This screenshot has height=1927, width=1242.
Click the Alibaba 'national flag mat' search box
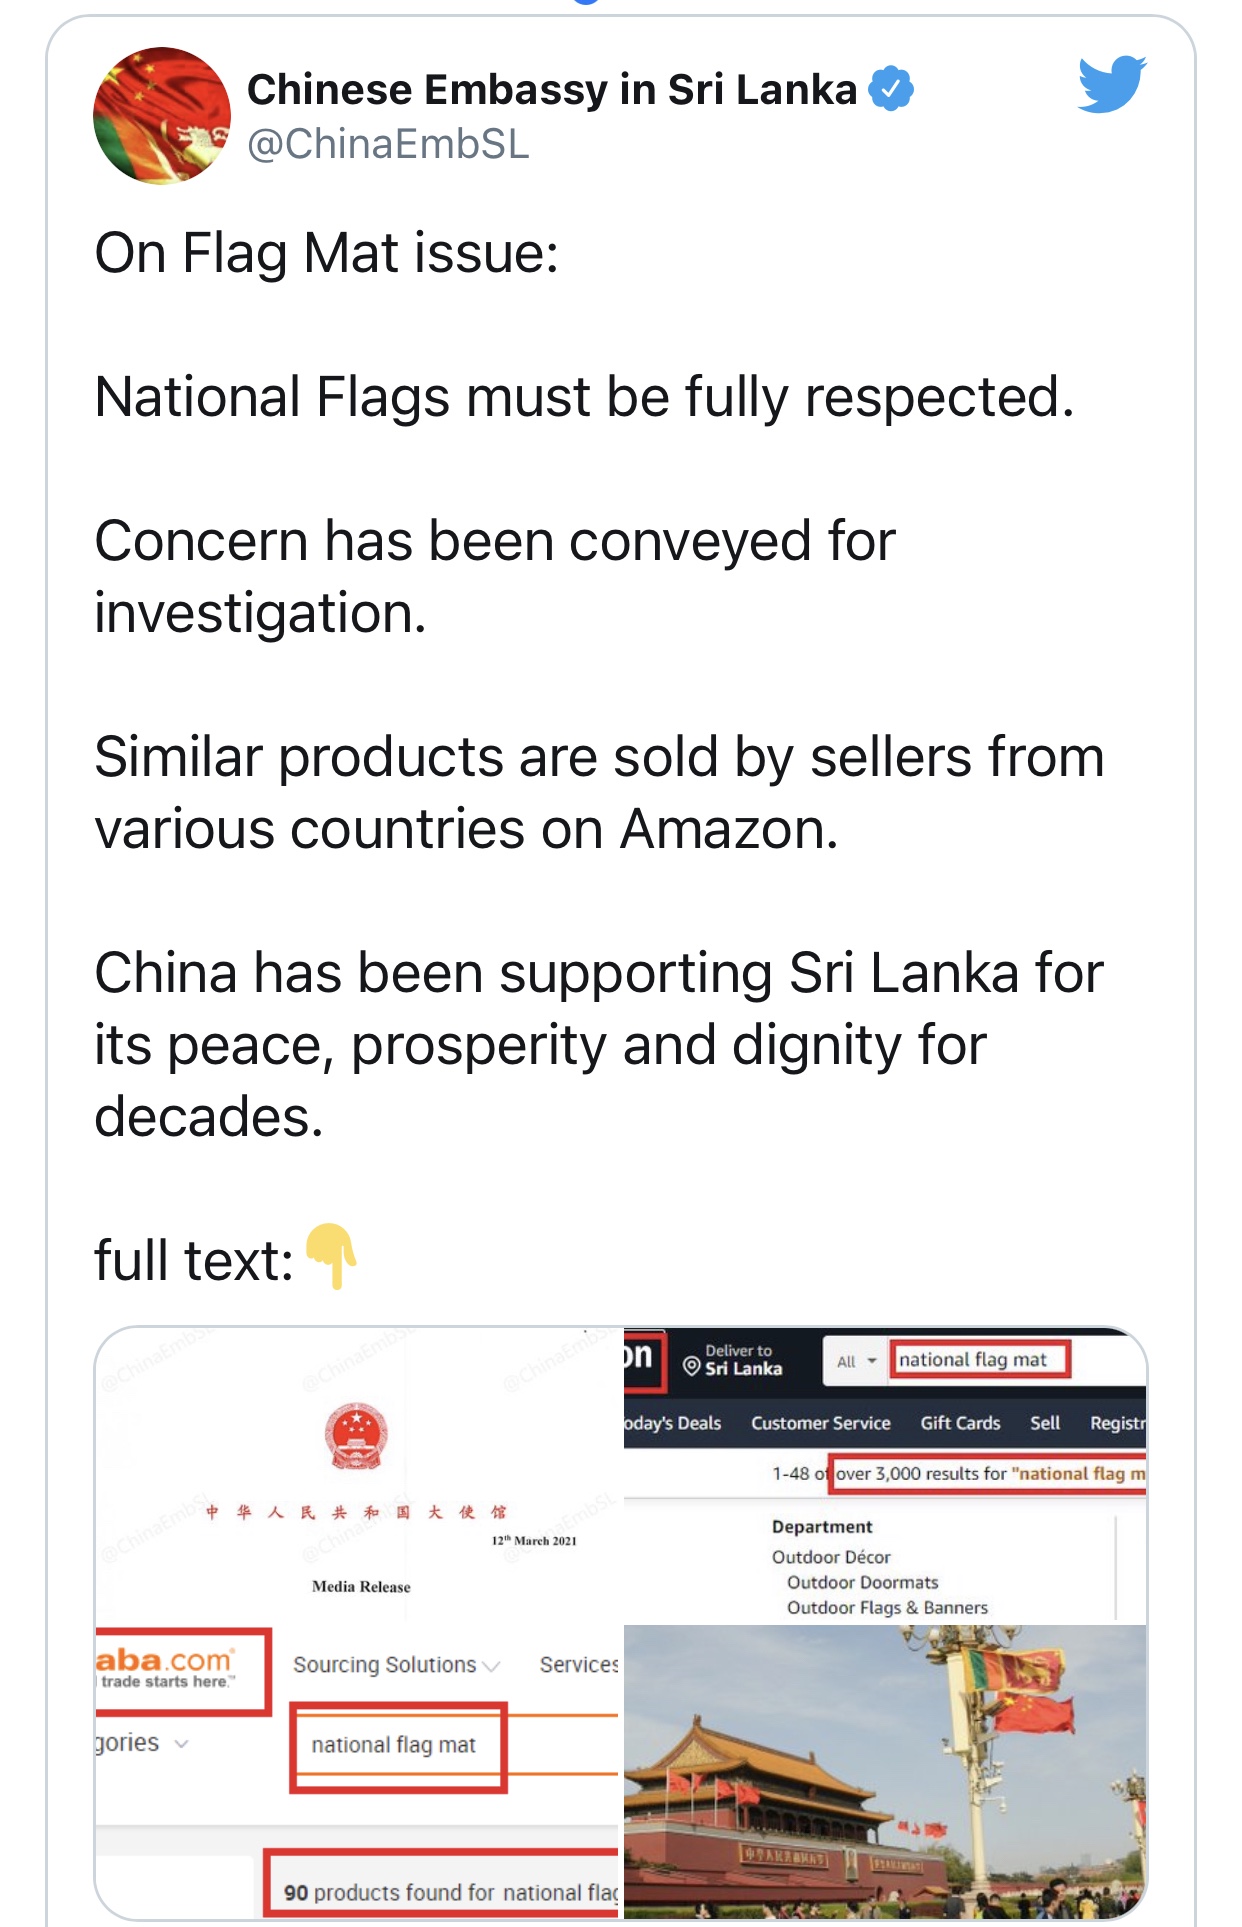pyautogui.click(x=397, y=1745)
